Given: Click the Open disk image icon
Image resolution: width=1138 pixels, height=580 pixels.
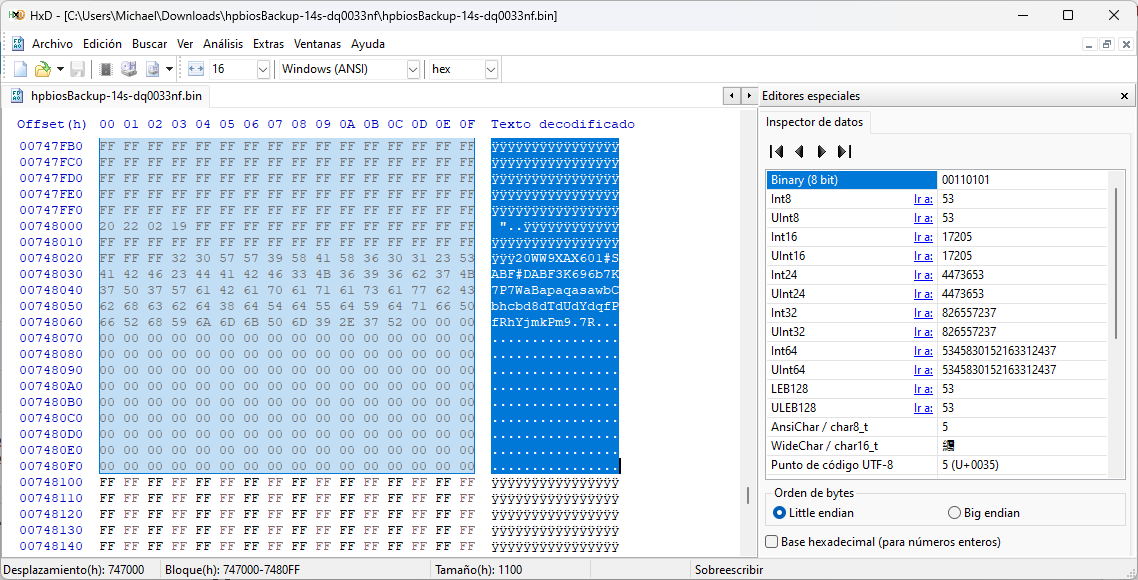Looking at the screenshot, I should point(153,69).
